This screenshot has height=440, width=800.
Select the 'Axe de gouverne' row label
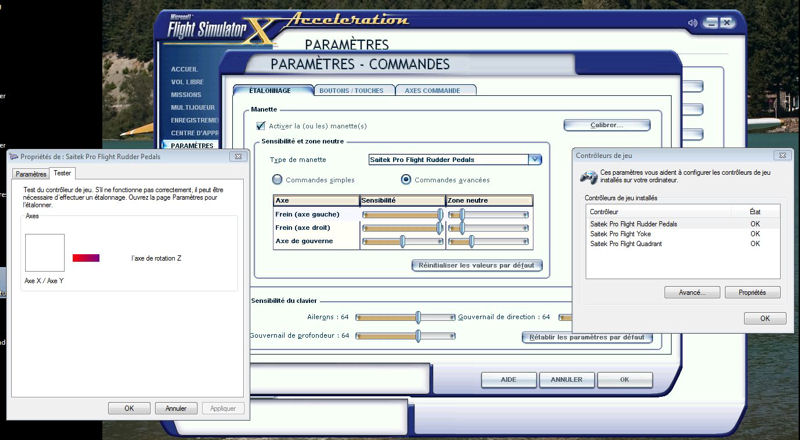point(304,241)
